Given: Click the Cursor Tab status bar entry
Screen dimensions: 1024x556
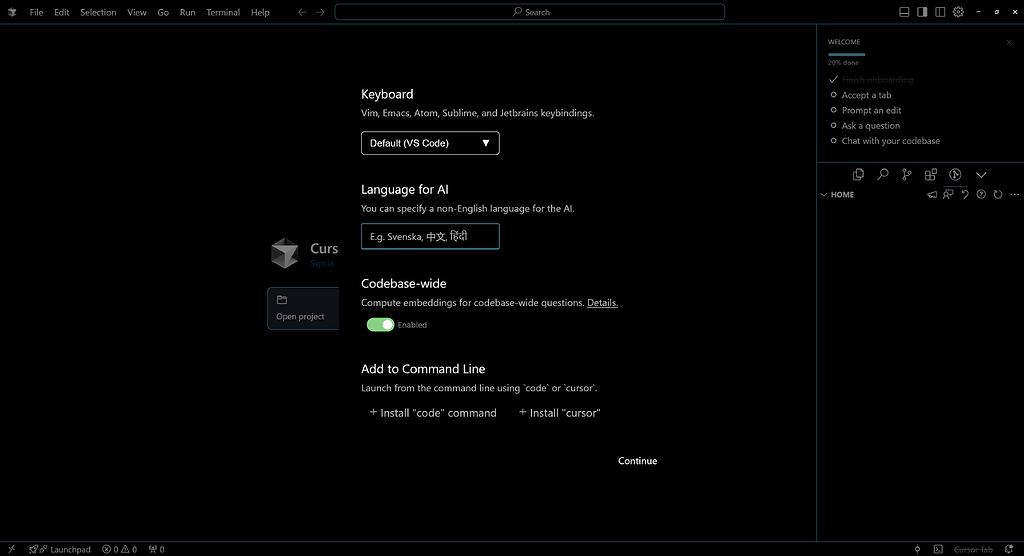Looking at the screenshot, I should coord(973,549).
